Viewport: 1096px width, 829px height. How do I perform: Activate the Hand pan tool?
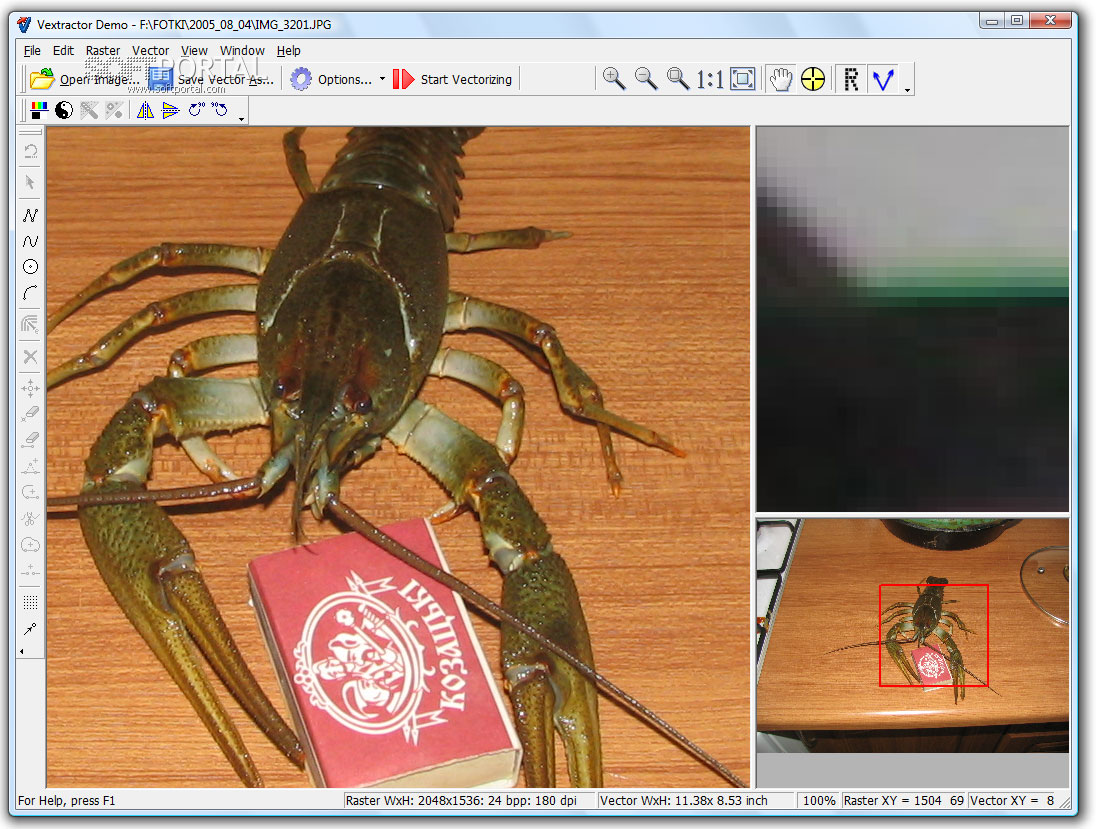click(781, 79)
